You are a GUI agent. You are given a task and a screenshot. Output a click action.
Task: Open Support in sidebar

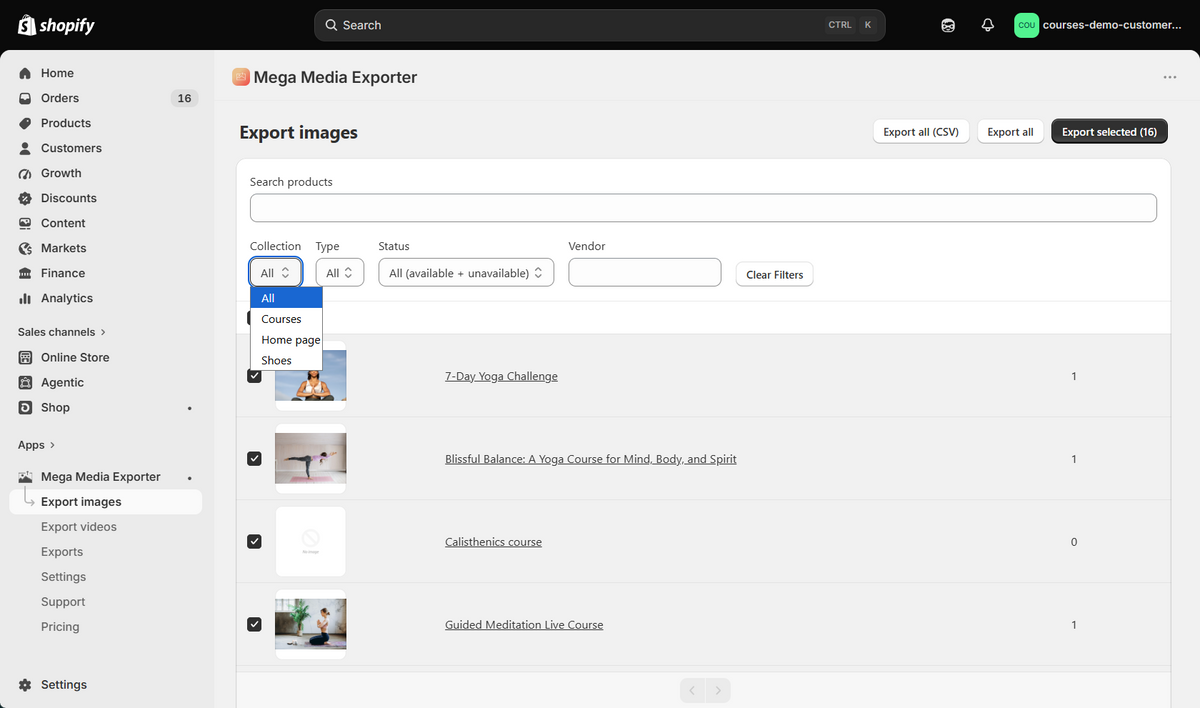[63, 602]
